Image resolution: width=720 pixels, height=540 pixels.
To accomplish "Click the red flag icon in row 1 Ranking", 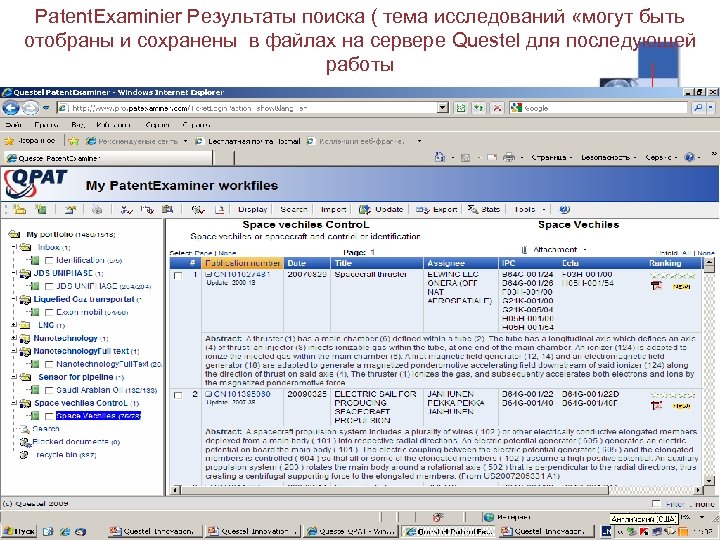I will (x=657, y=286).
